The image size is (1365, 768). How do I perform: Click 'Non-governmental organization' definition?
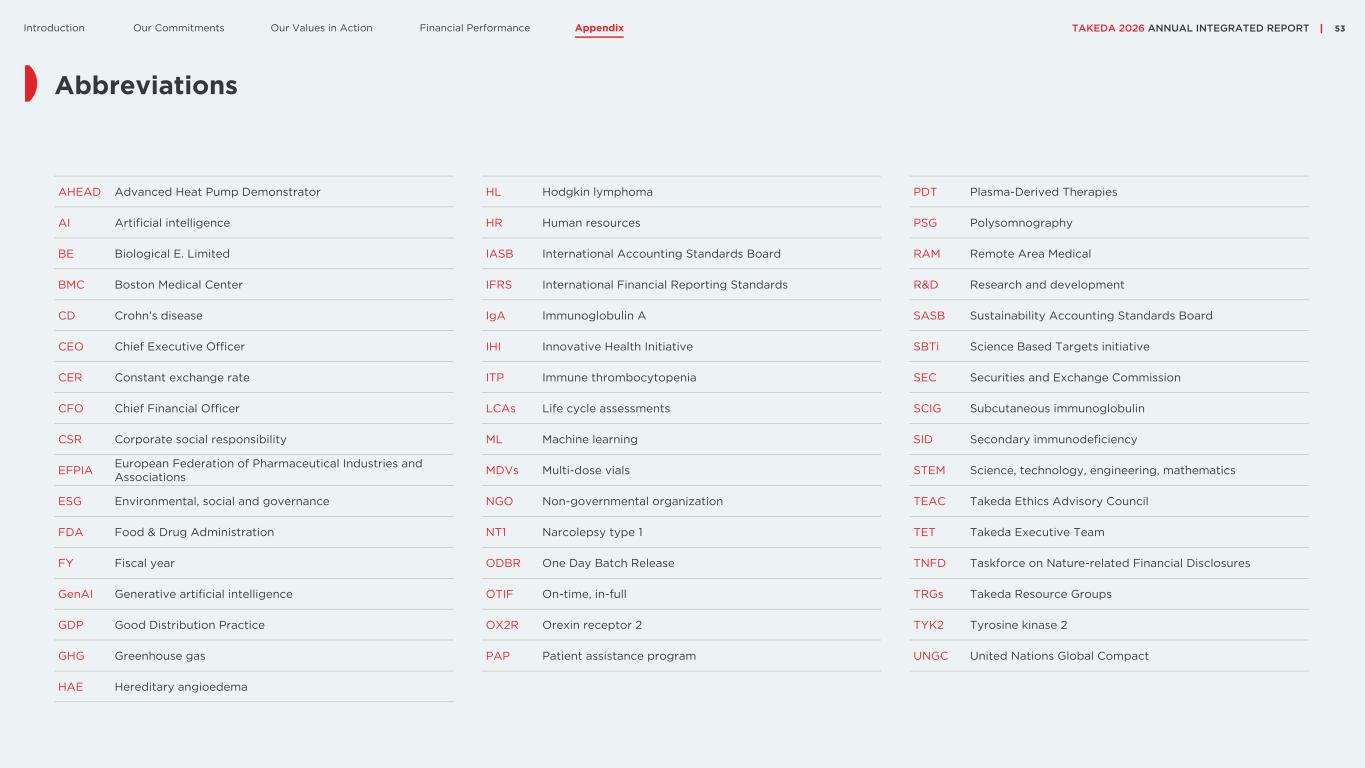tap(632, 502)
